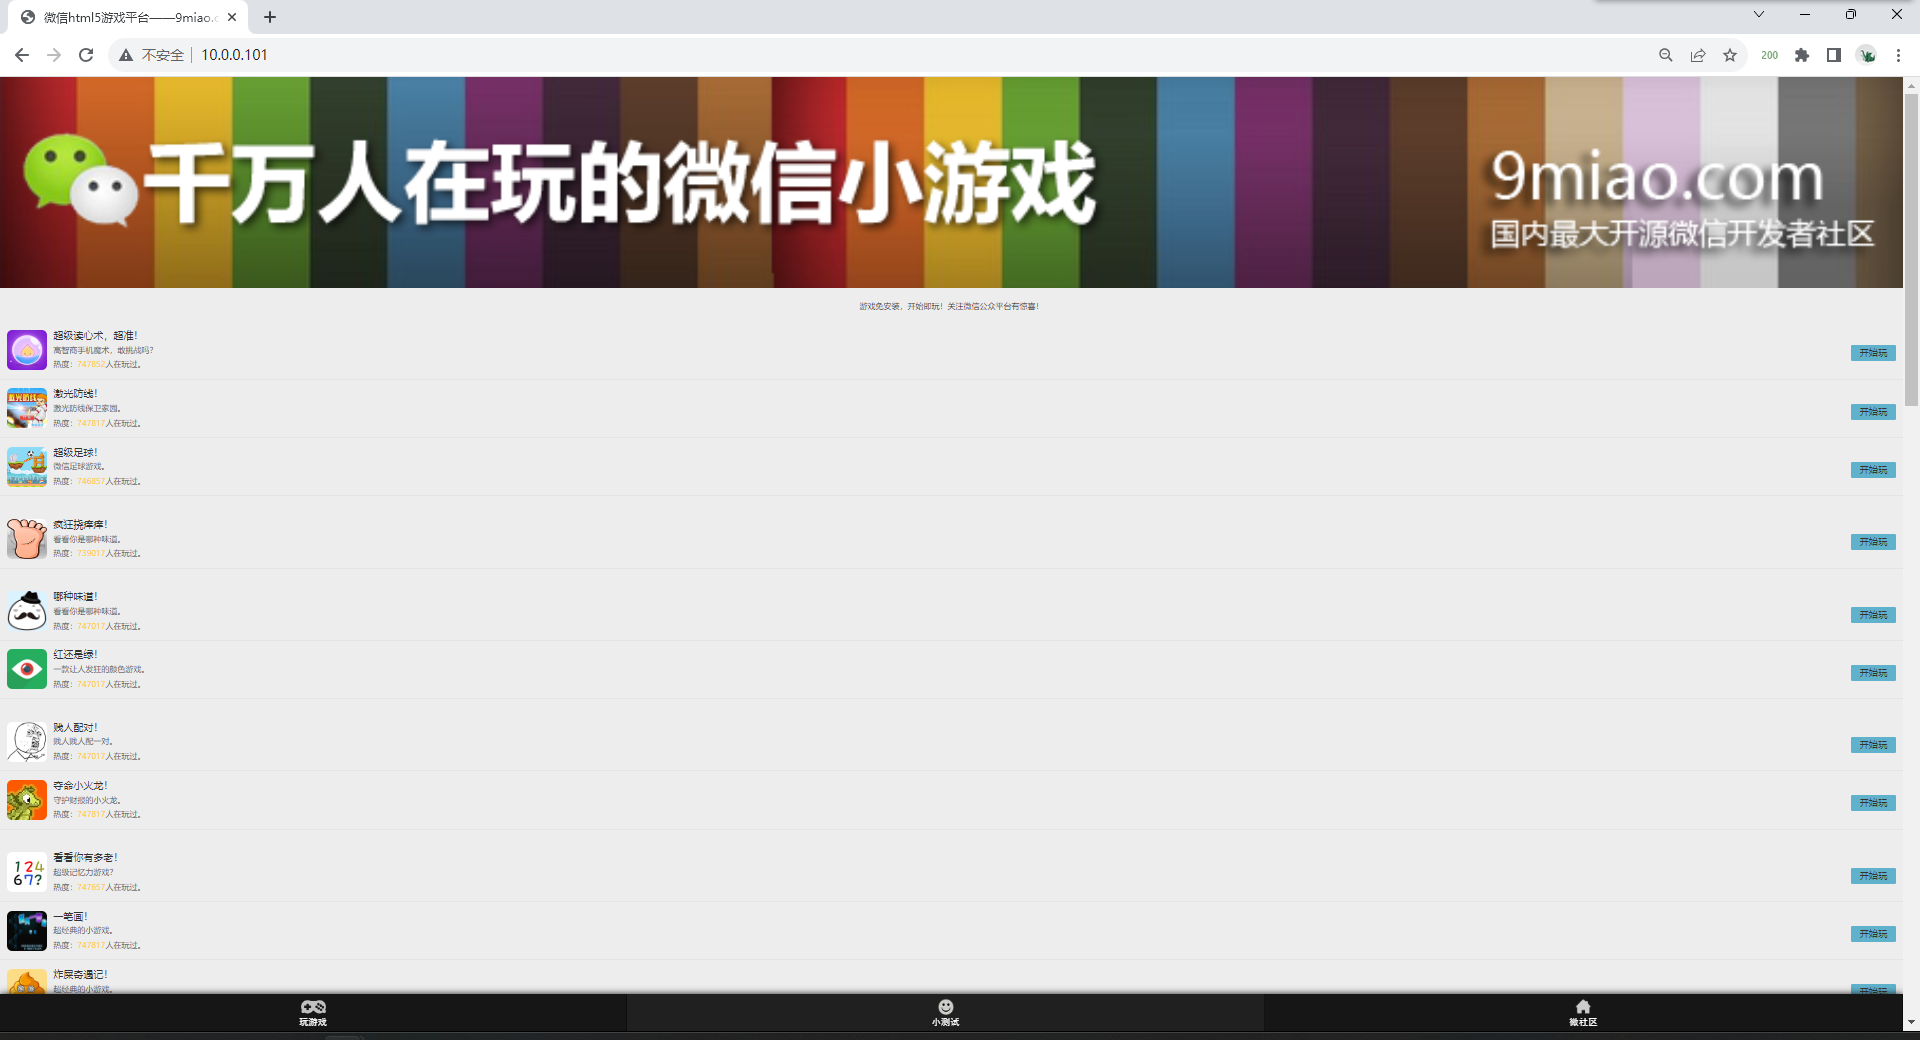
Task: Click description 一款让人发狂的颜色游戏
Action: [x=99, y=670]
